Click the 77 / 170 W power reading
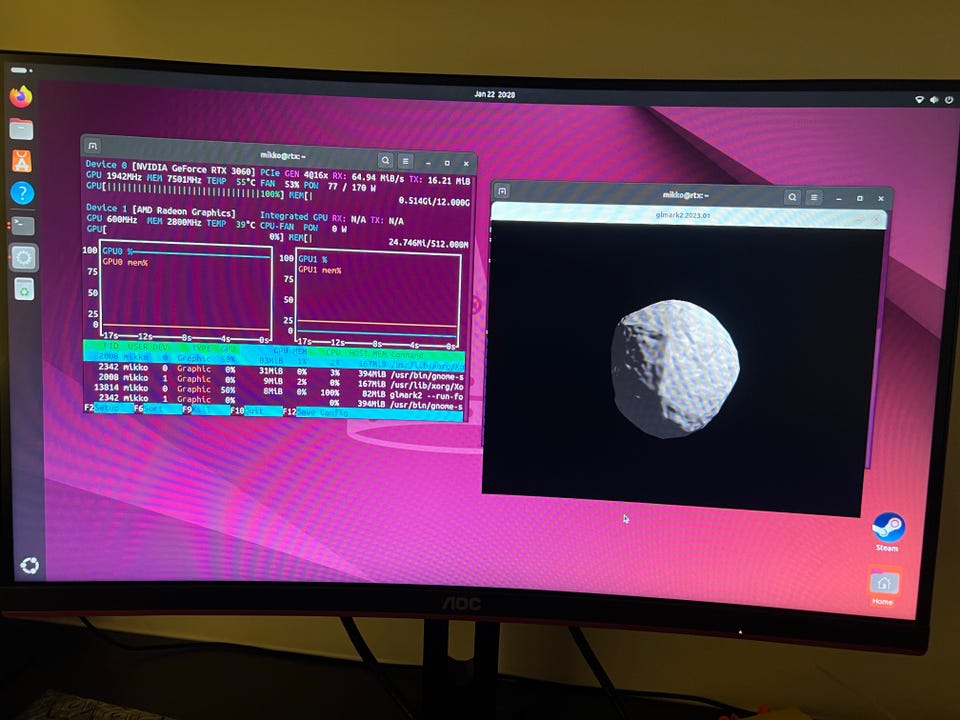Viewport: 960px width, 720px height. 351,186
